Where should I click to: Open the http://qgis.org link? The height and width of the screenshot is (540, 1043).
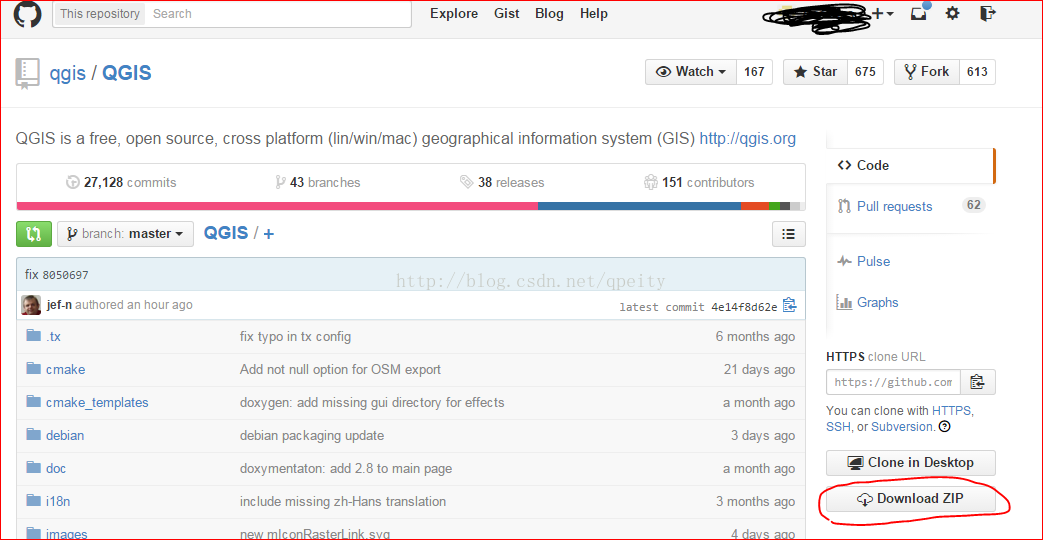coord(748,139)
